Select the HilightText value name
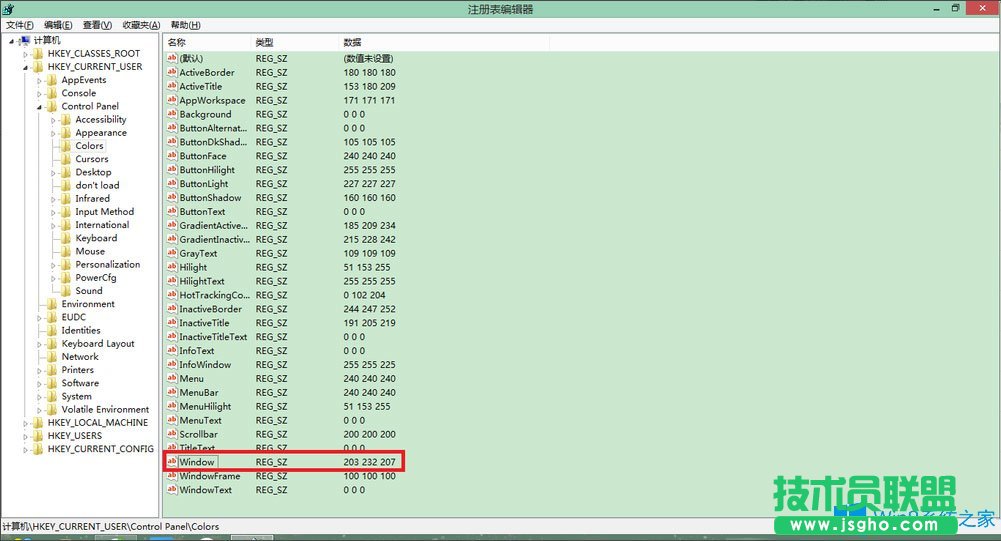The height and width of the screenshot is (541, 1001). [202, 281]
